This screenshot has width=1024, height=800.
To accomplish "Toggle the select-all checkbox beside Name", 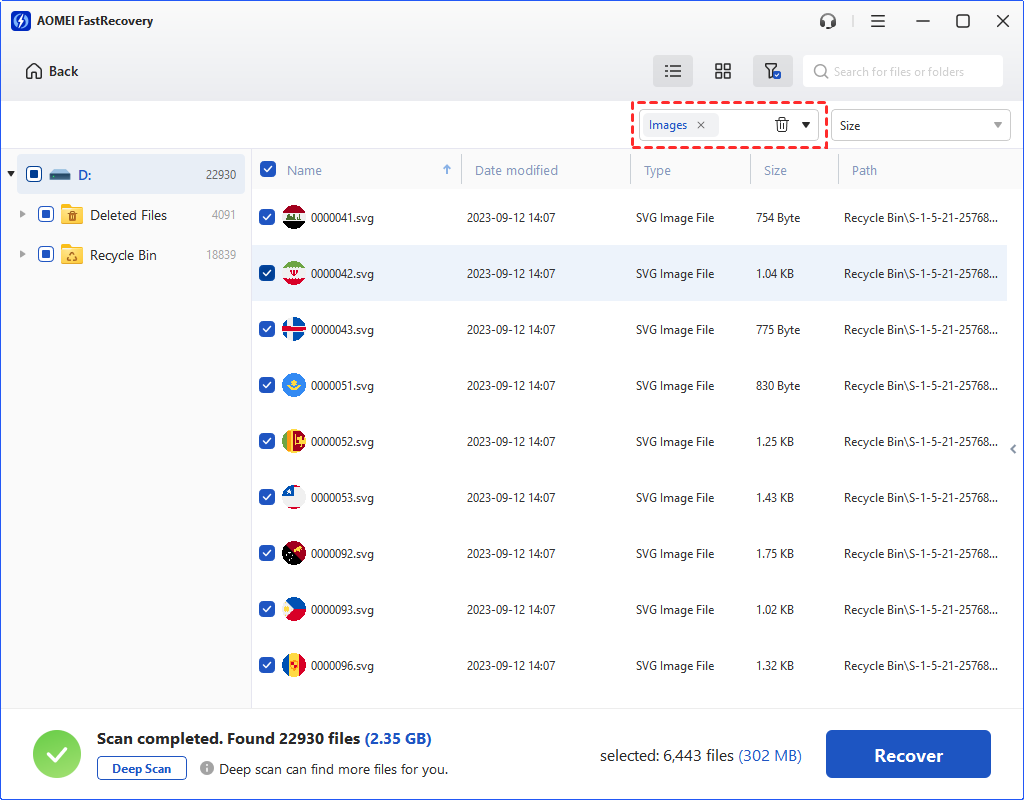I will pyautogui.click(x=268, y=170).
